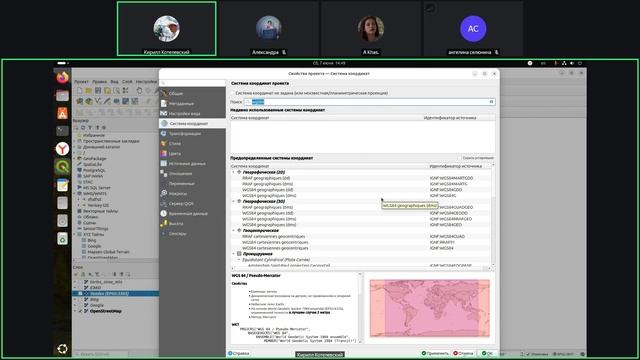Image resolution: width=640 pixels, height=360 pixels.
Task: Confirm the dialog with OK
Action: click(x=487, y=353)
